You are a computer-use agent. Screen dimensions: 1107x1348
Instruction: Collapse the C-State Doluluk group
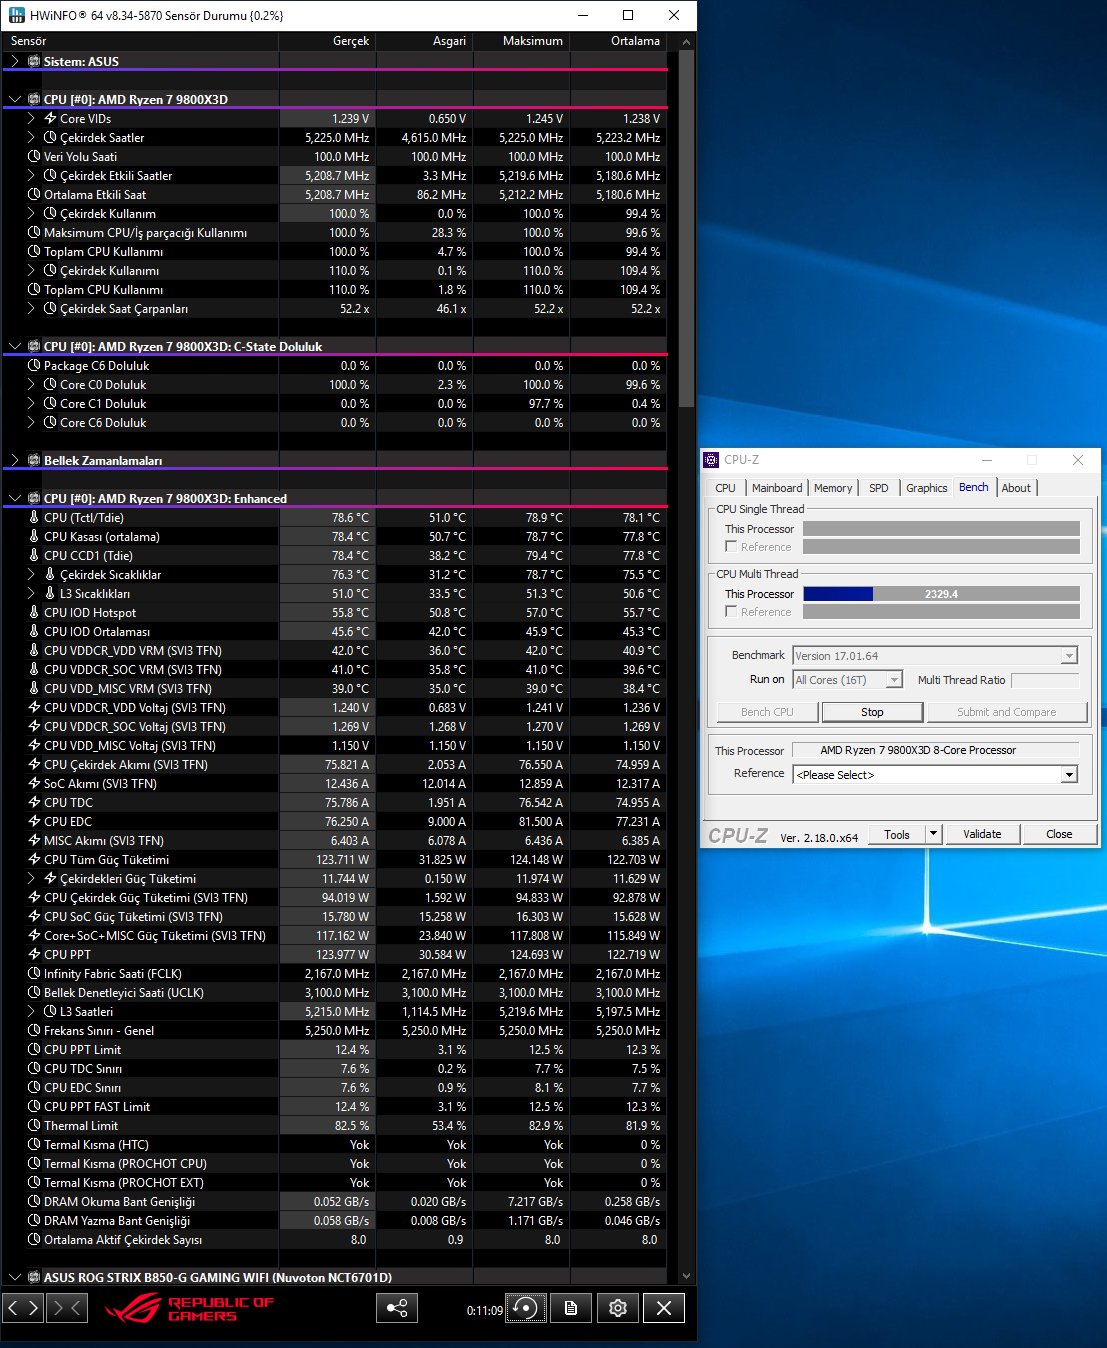[14, 346]
